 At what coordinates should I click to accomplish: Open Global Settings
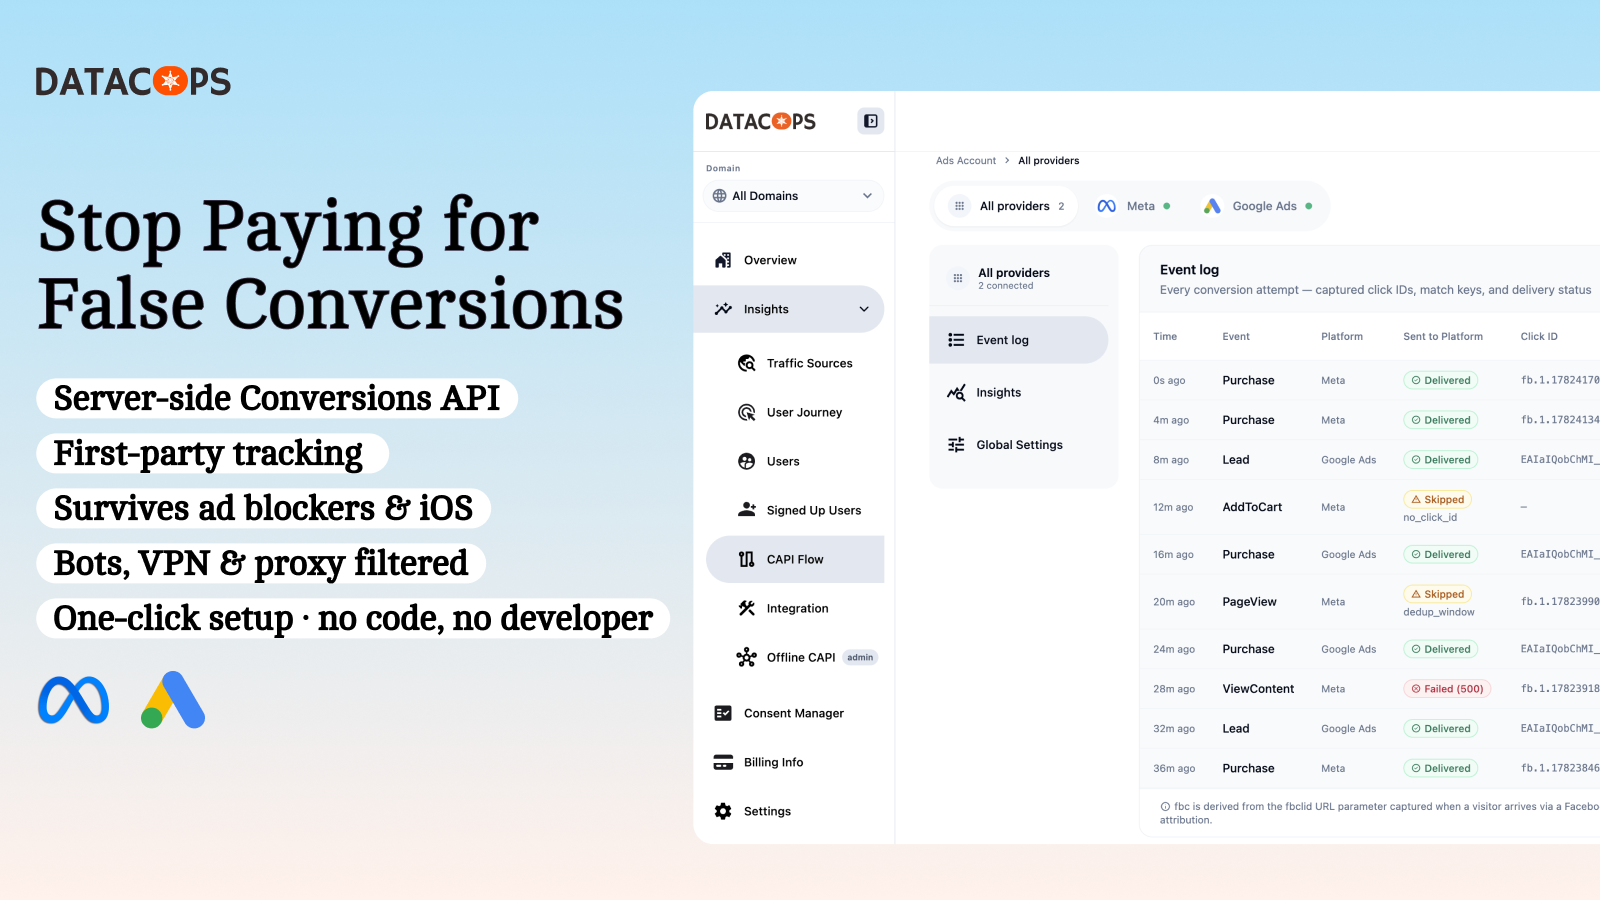1018,445
